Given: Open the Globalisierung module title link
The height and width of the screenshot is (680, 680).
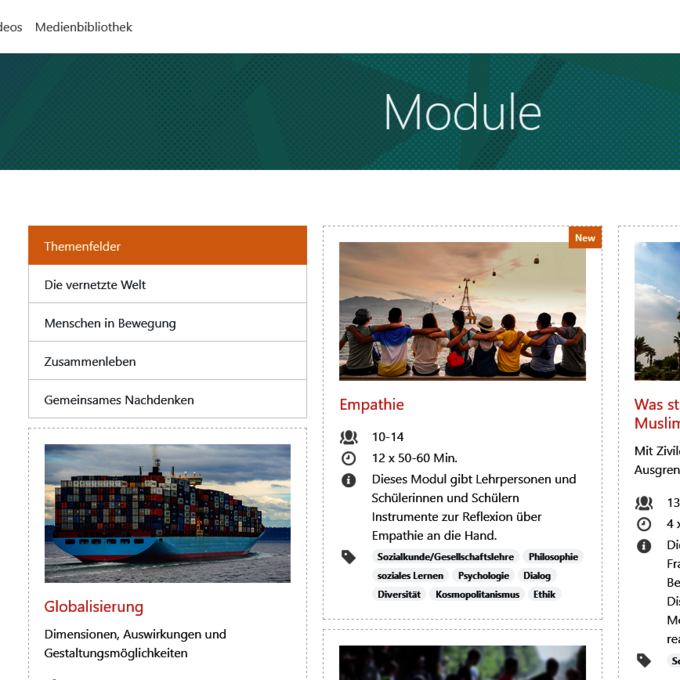Looking at the screenshot, I should (x=94, y=606).
